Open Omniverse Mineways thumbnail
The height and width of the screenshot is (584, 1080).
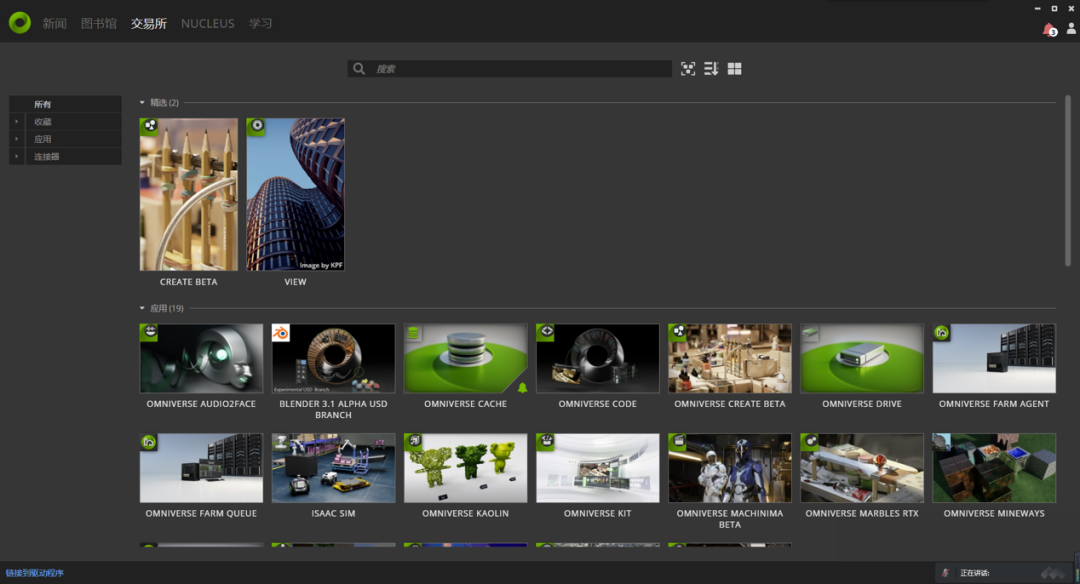(994, 468)
